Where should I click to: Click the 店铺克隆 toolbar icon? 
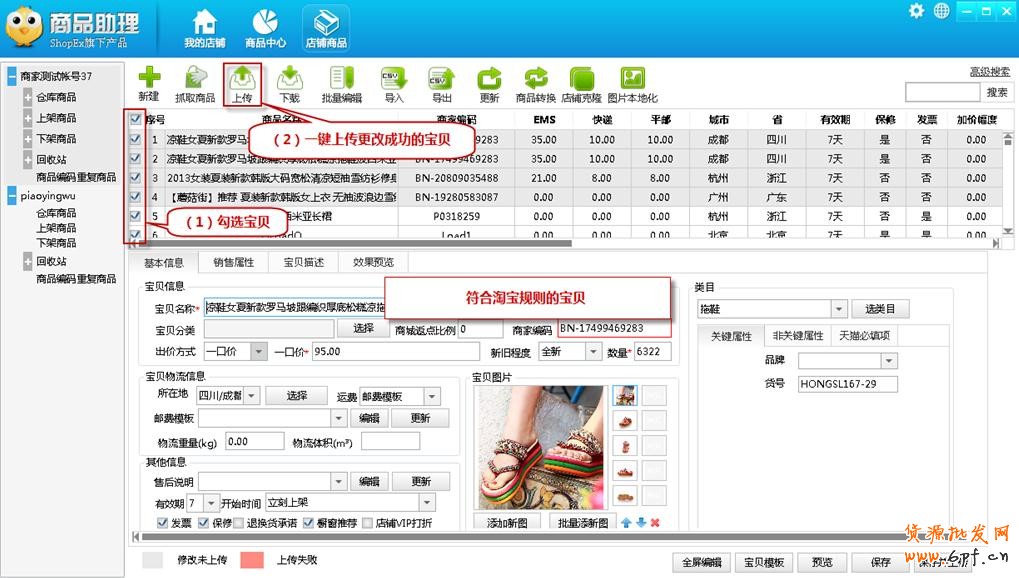581,82
